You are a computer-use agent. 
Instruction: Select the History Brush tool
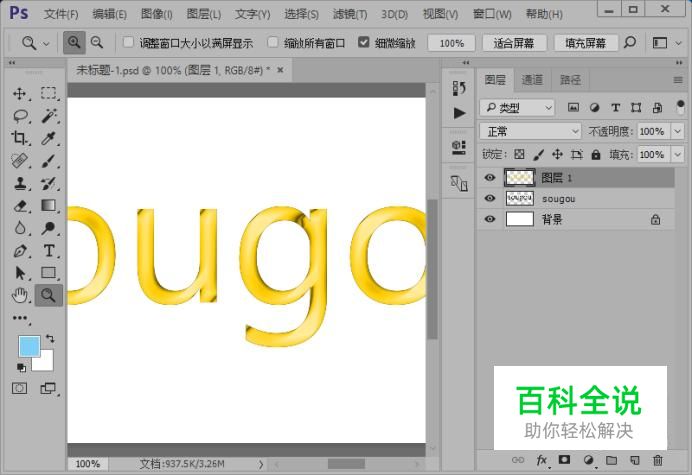tap(49, 183)
